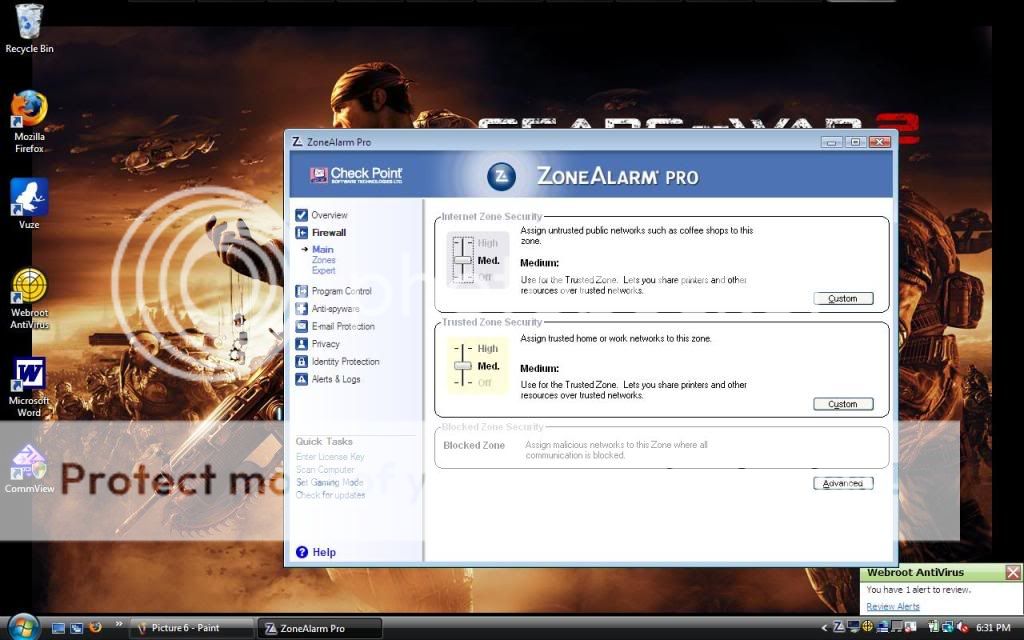This screenshot has height=640, width=1024.
Task: Click the Privacy sidebar icon
Action: [301, 344]
